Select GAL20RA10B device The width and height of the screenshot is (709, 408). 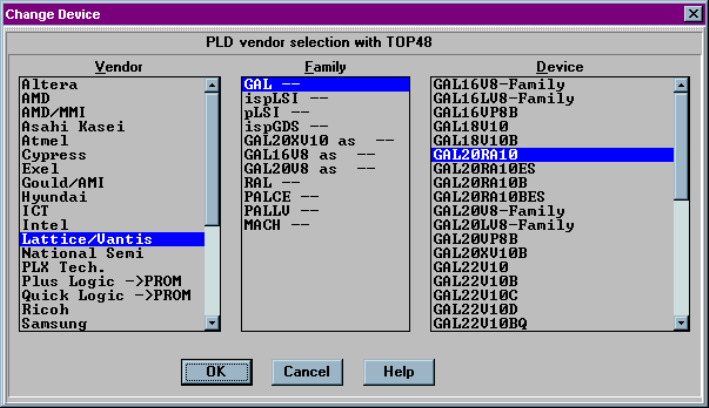tap(553, 183)
